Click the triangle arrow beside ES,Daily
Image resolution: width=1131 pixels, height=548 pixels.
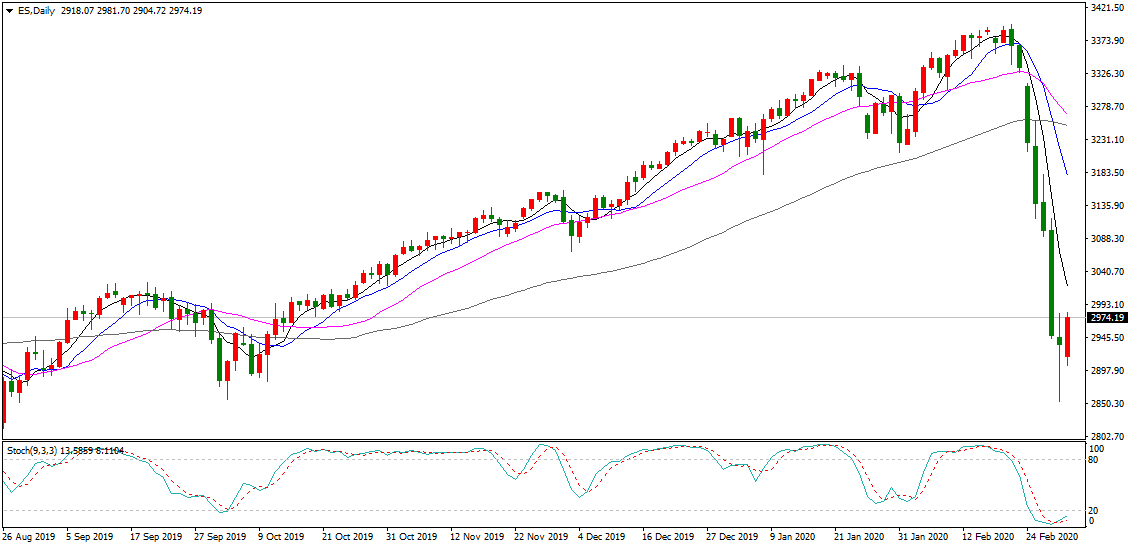10,11
